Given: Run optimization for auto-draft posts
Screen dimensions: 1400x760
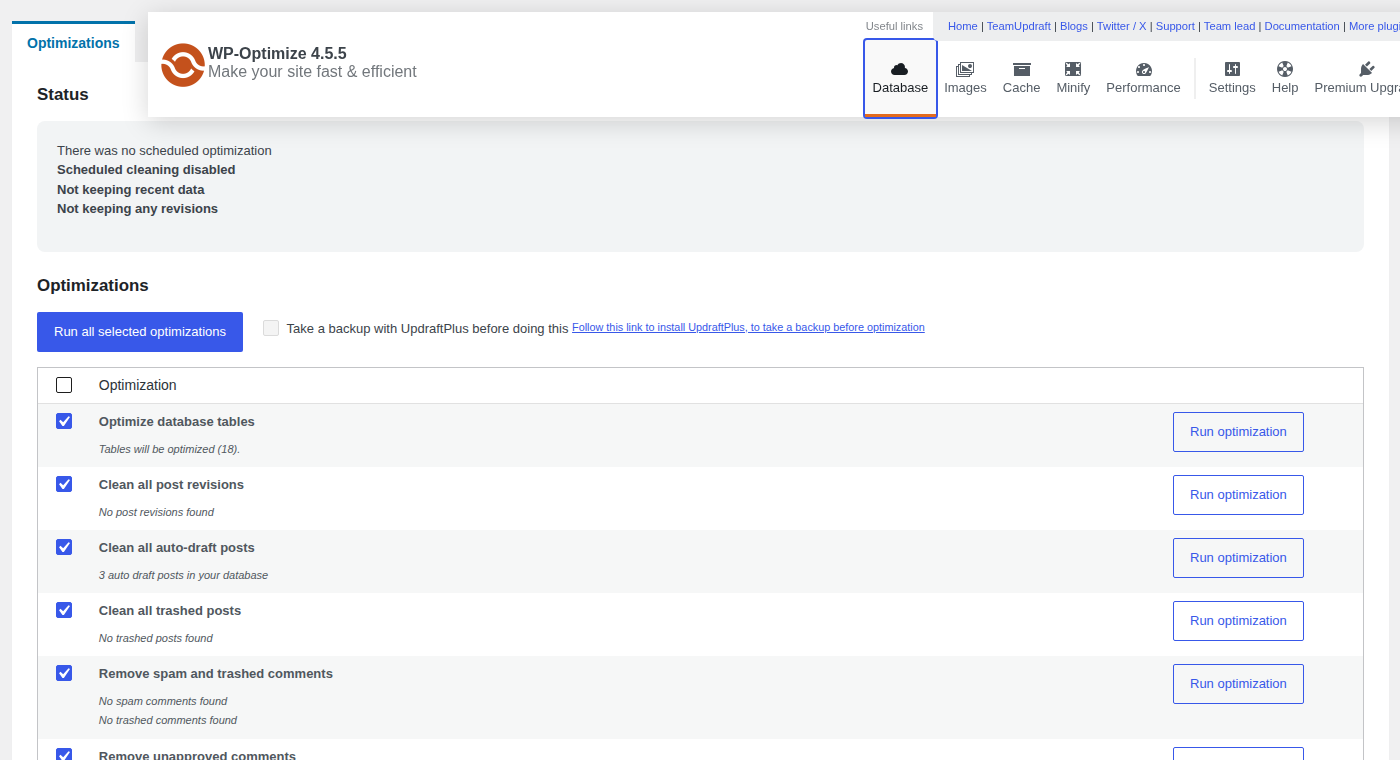Looking at the screenshot, I should tap(1238, 558).
